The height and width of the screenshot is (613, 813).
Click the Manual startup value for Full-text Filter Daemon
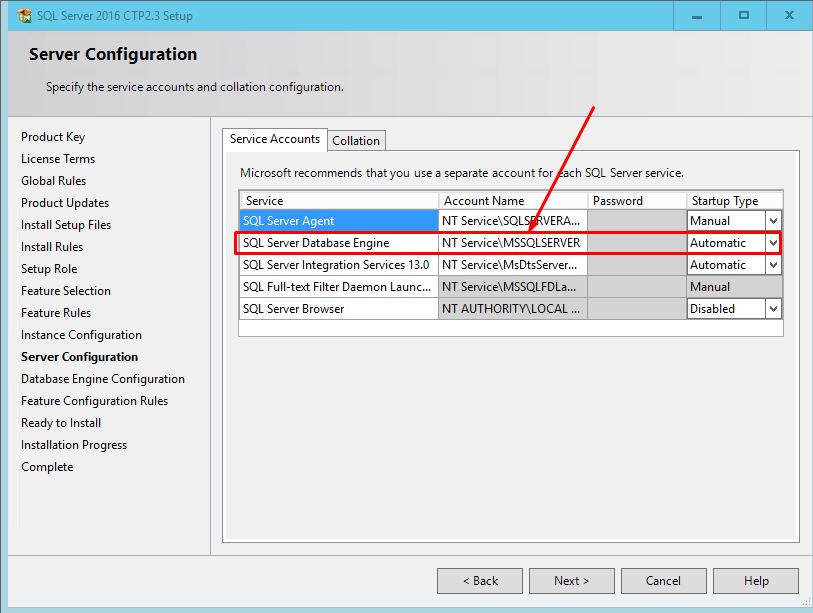tap(735, 287)
